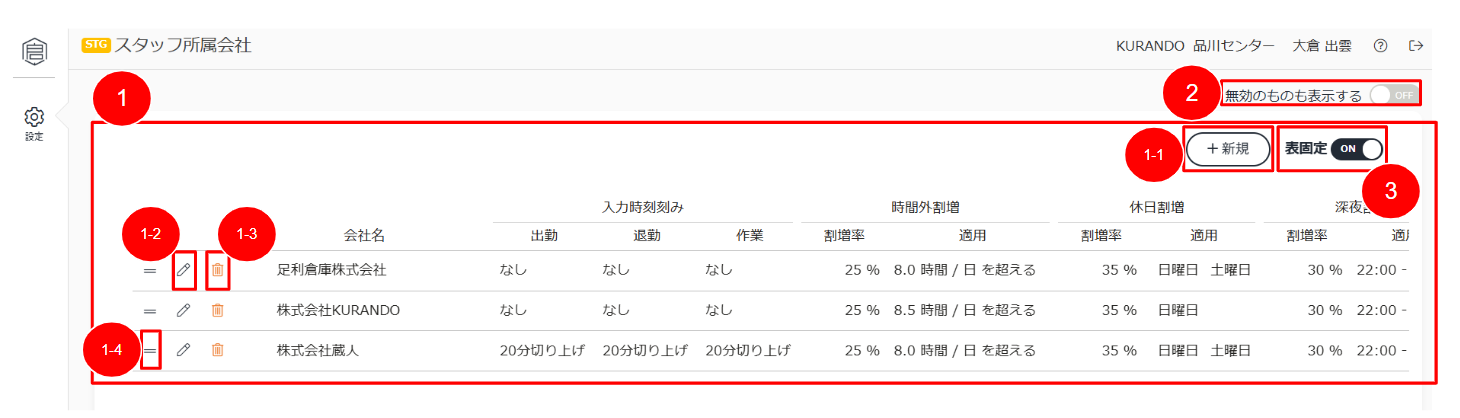The image size is (1460, 418).
Task: Click 8.5 時間 / 日 を超える cell
Action: tap(964, 310)
